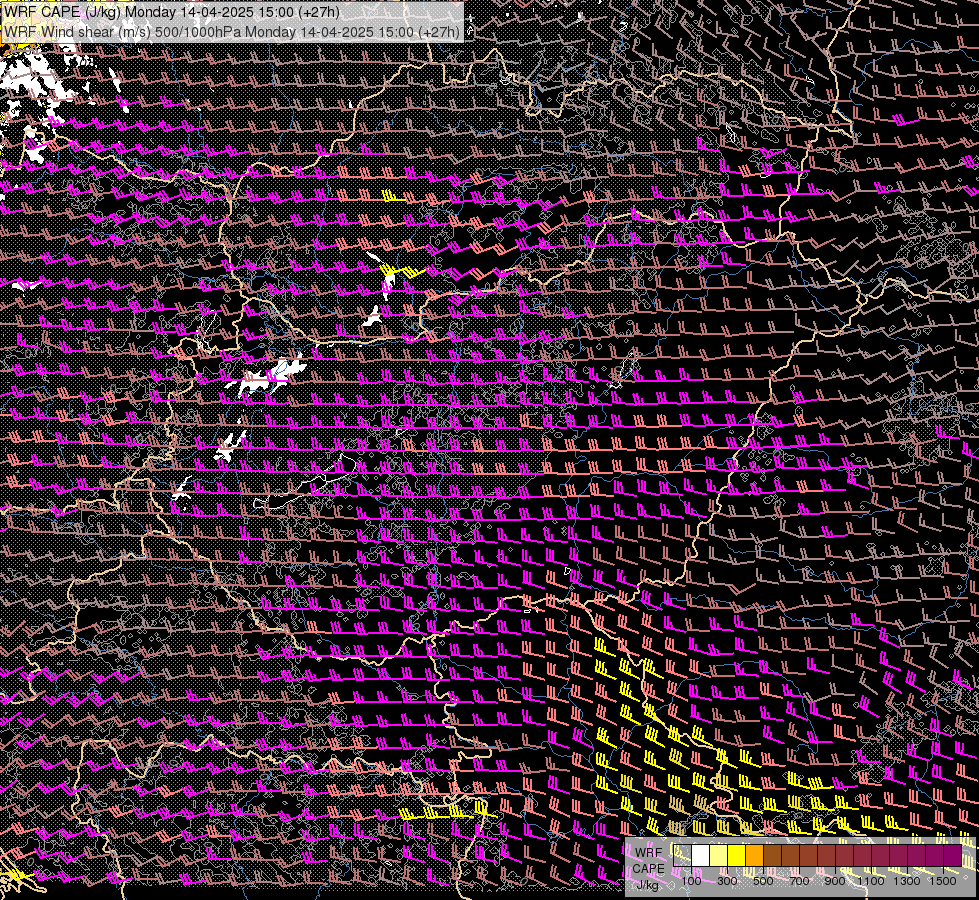The width and height of the screenshot is (979, 900).
Task: Click the WRF Wind shear 500/1000hPa title line
Action: click(x=232, y=31)
